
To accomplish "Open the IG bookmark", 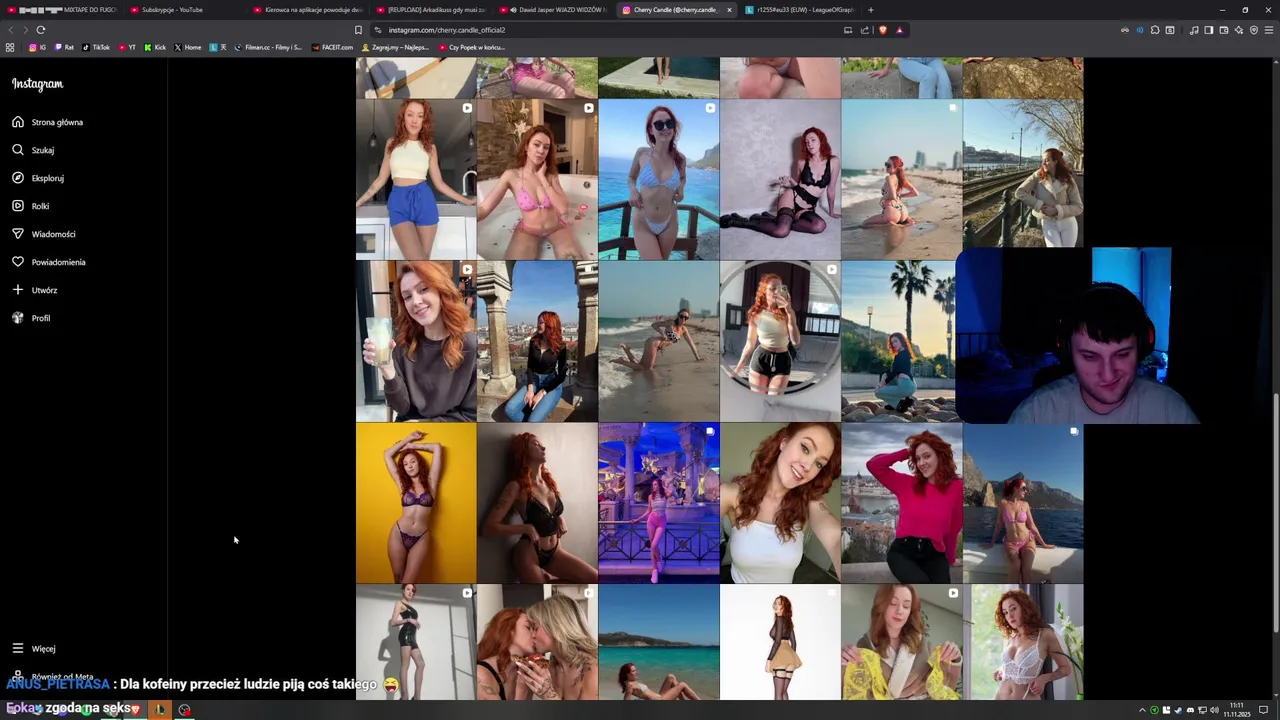I will click(x=37, y=47).
